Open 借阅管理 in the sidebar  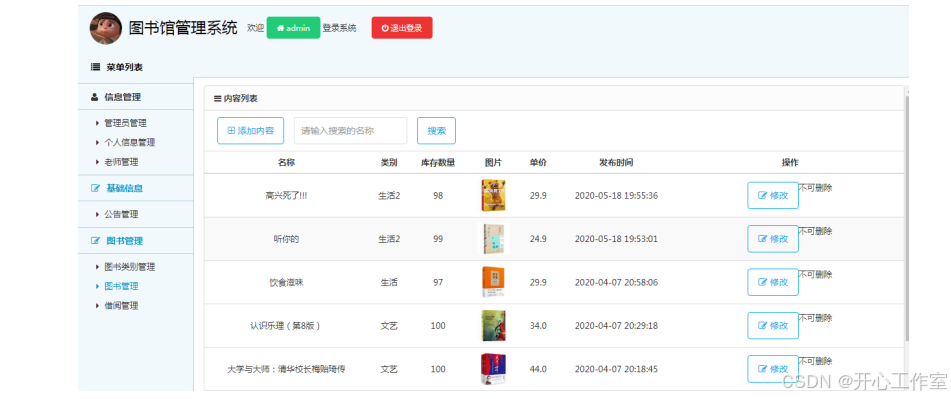click(121, 306)
